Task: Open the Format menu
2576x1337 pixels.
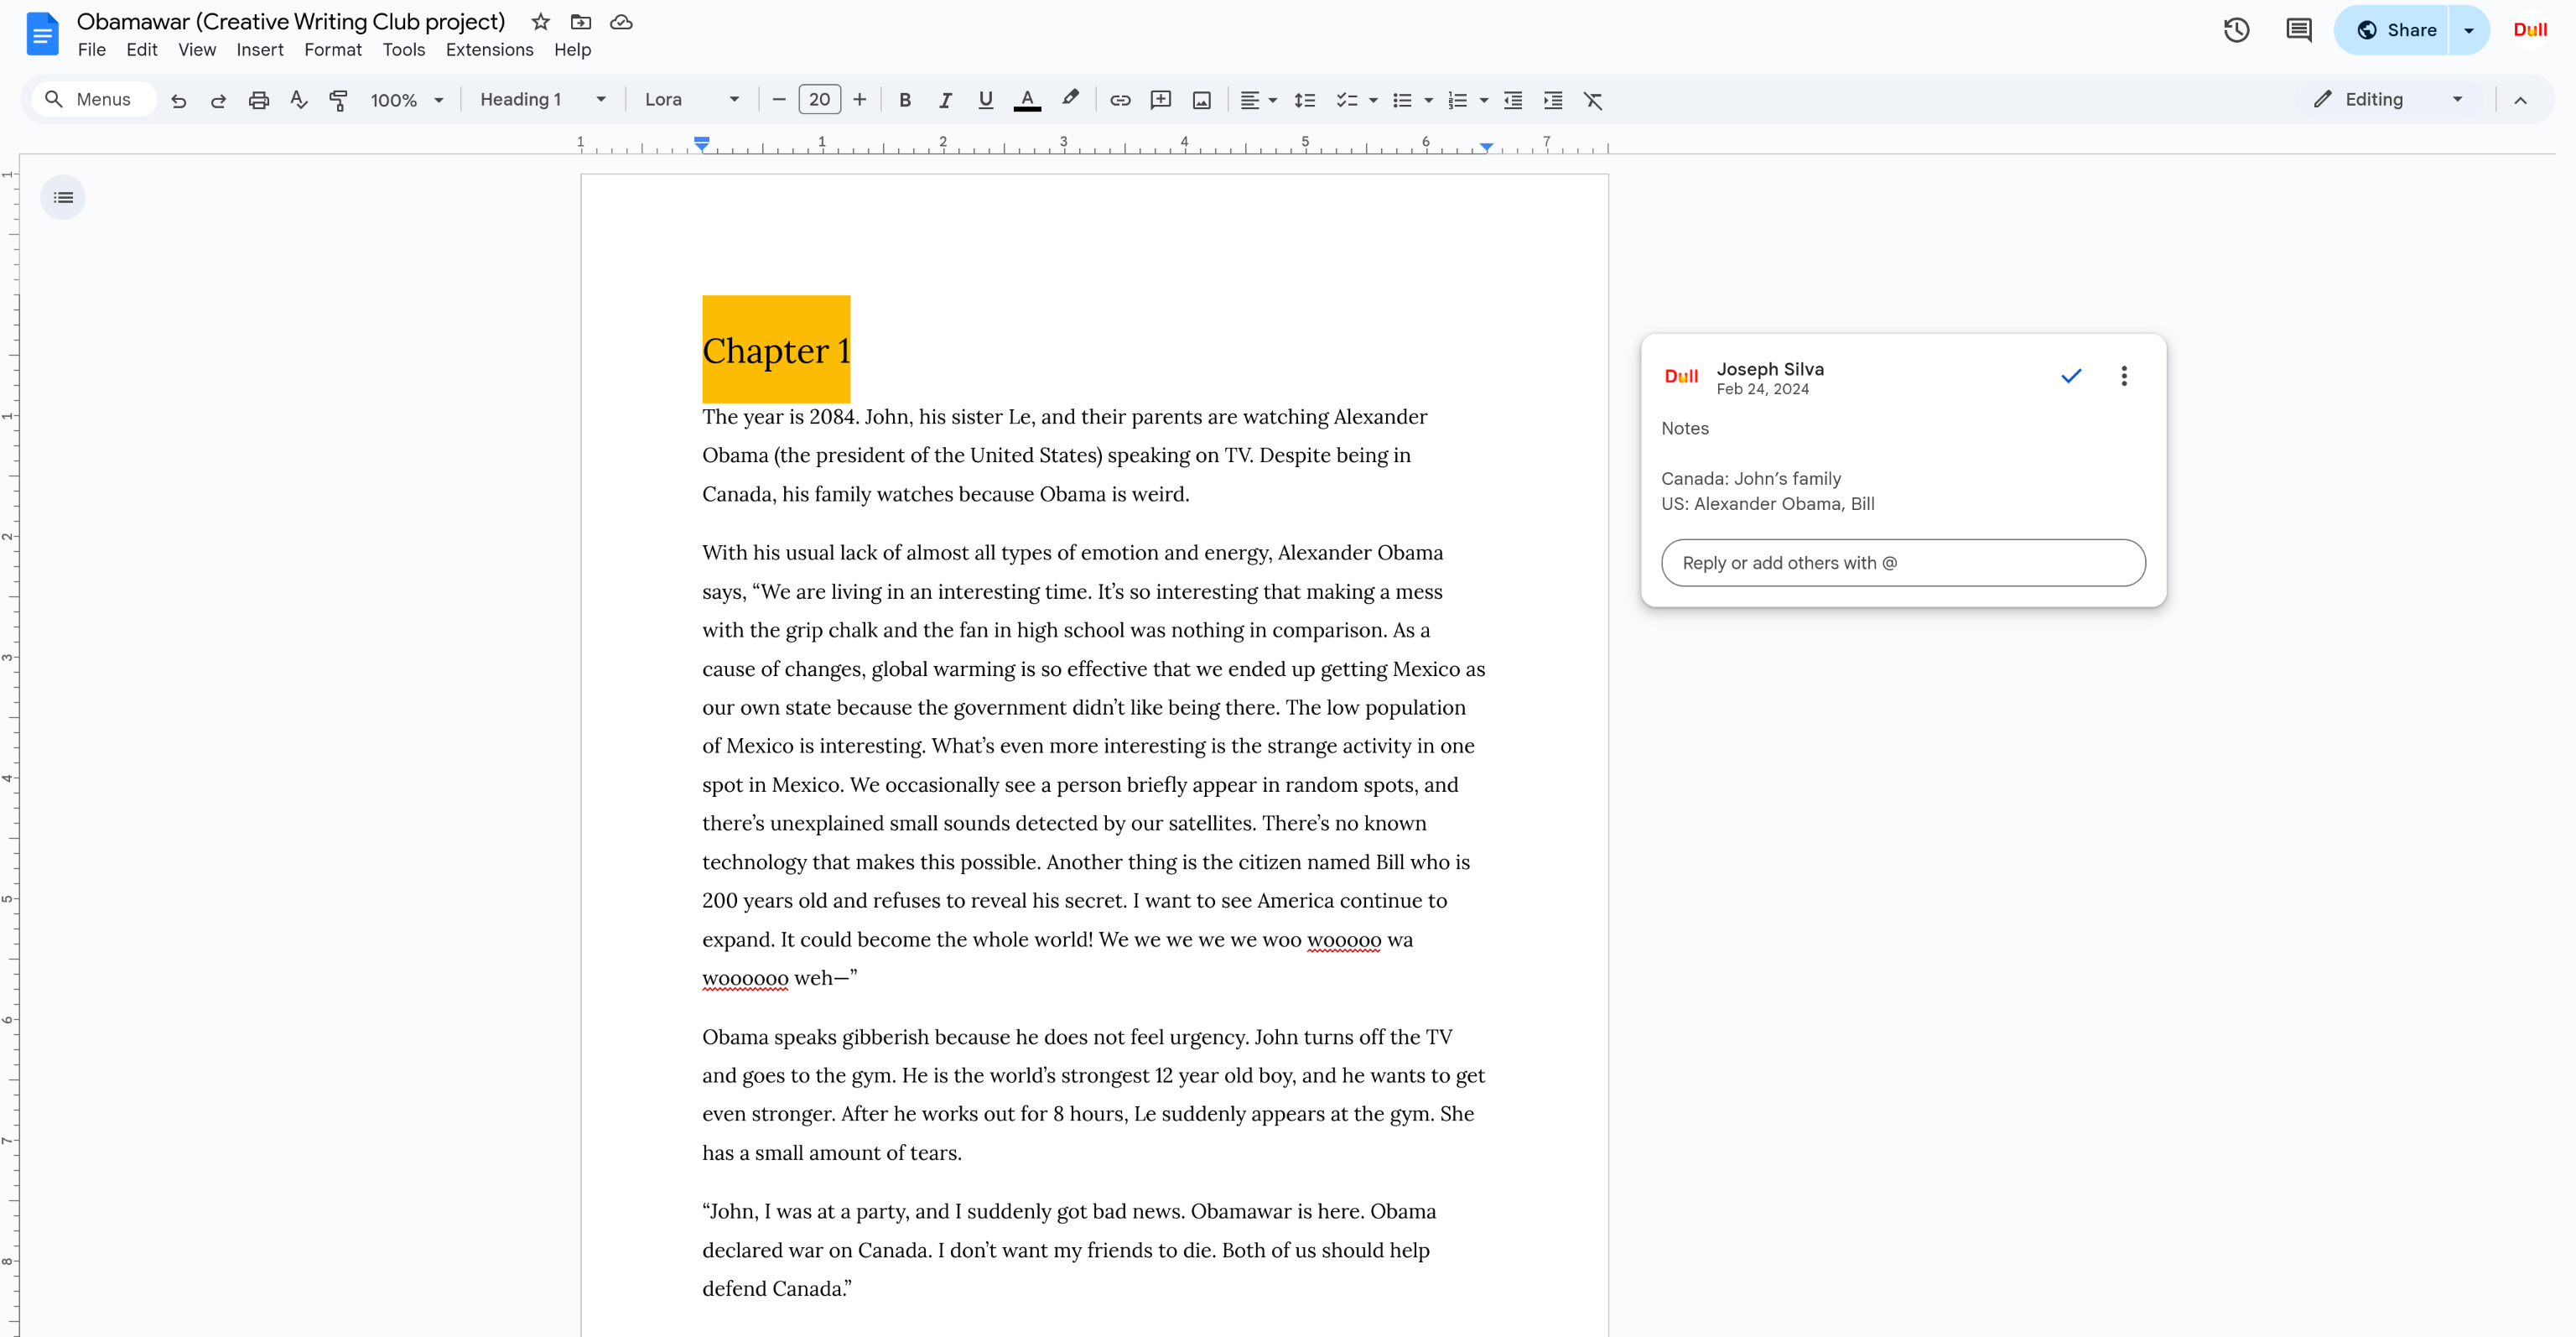Action: pyautogui.click(x=333, y=50)
